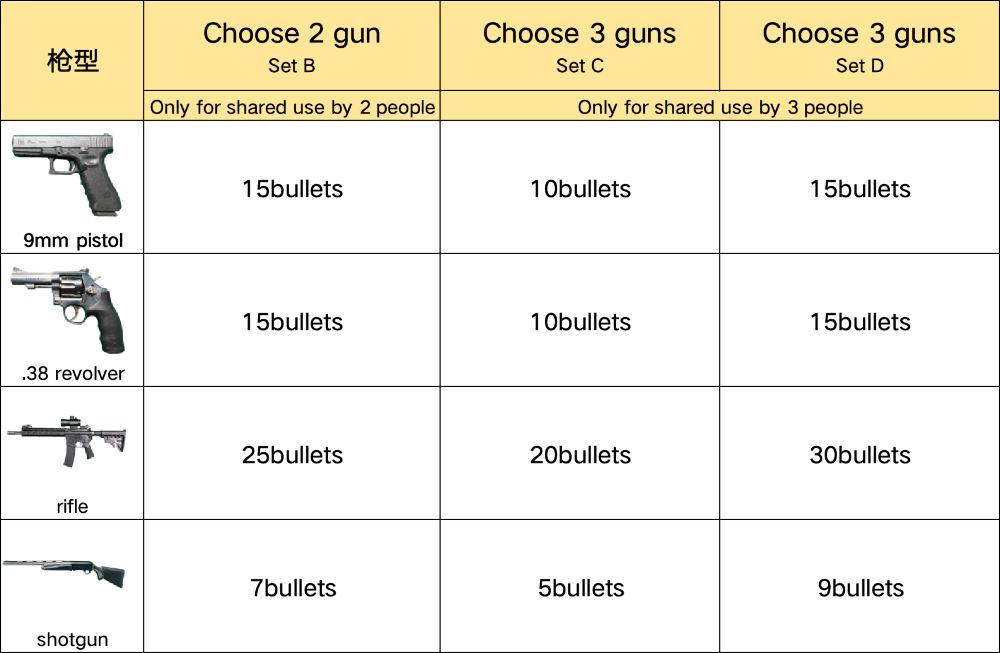Select the shotgun picture
This screenshot has height=653, width=1000.
pyautogui.click(x=65, y=574)
